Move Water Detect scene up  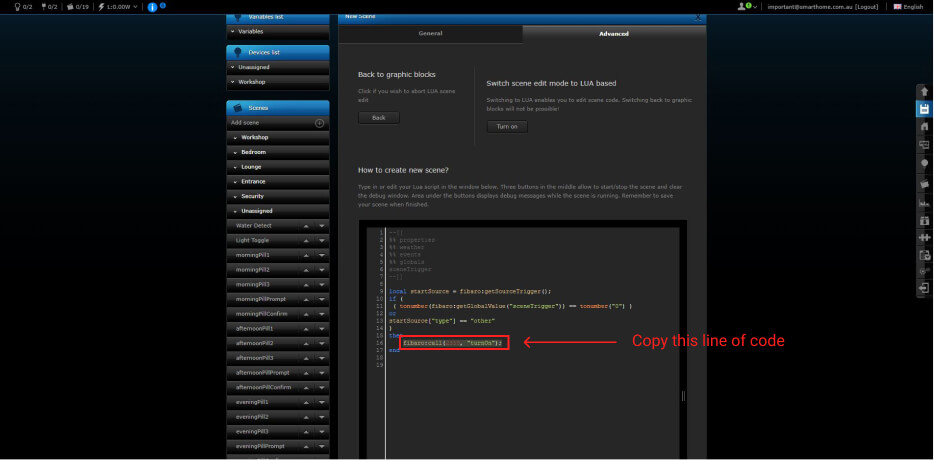click(306, 226)
